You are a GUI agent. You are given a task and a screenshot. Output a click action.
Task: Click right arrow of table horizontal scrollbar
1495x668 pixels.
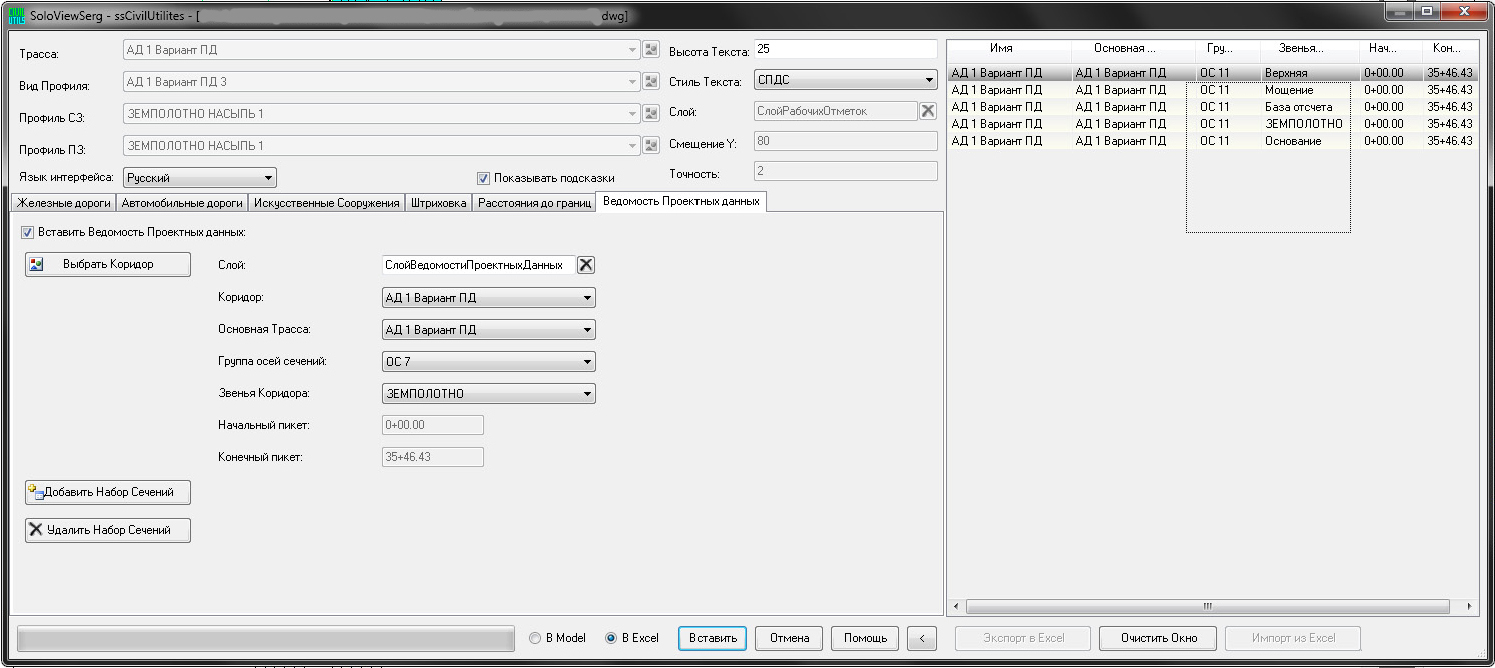1469,607
